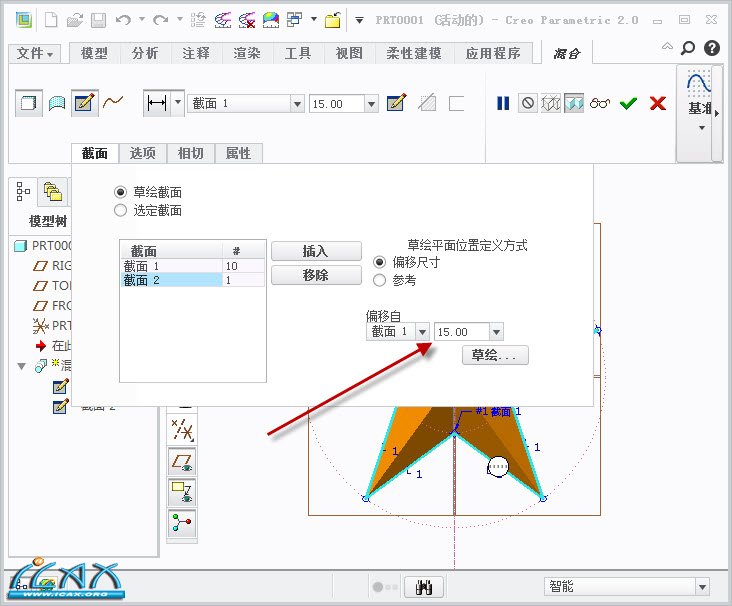Viewport: 732px width, 606px height.
Task: Select the 参考 radio button
Action: click(380, 280)
